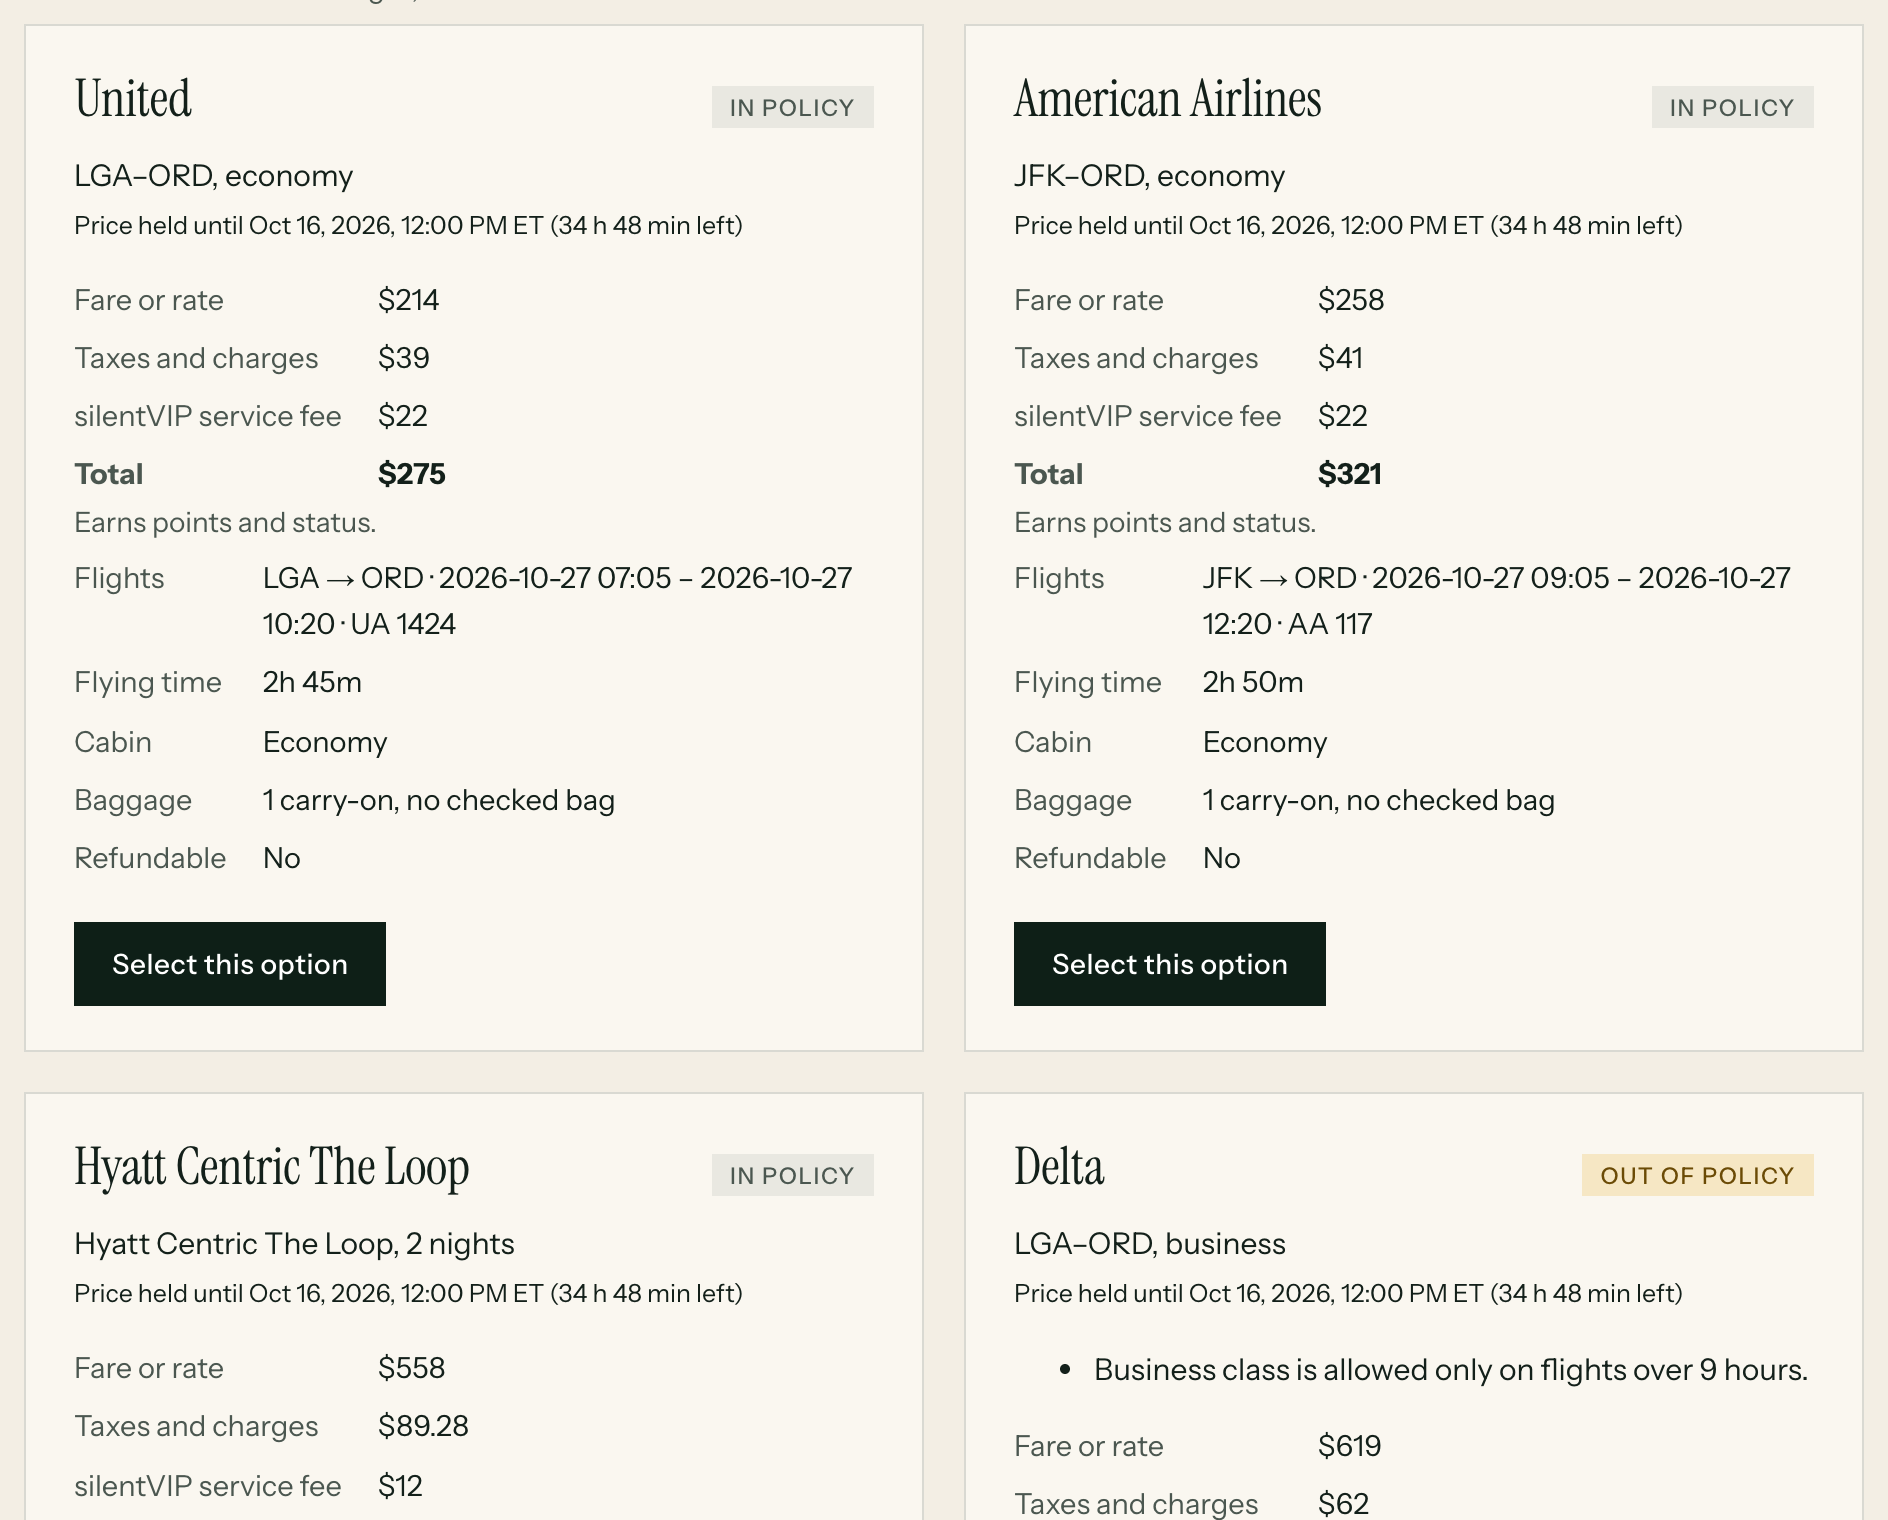This screenshot has height=1520, width=1888.
Task: Select the United LGA–ORD flight option
Action: [x=230, y=964]
